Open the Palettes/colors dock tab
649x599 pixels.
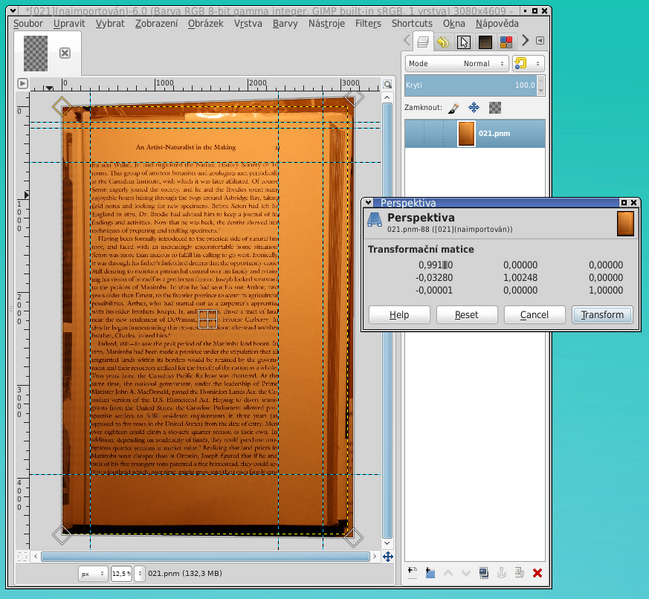[x=506, y=42]
